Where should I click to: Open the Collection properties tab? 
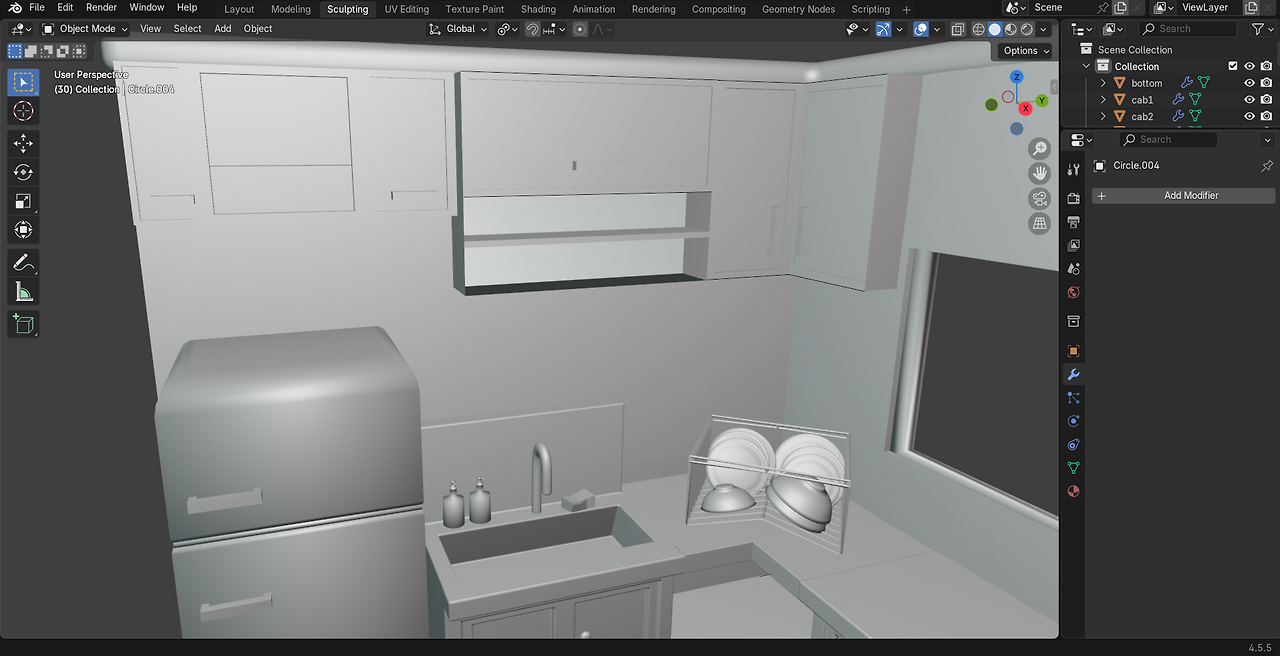pos(1073,322)
